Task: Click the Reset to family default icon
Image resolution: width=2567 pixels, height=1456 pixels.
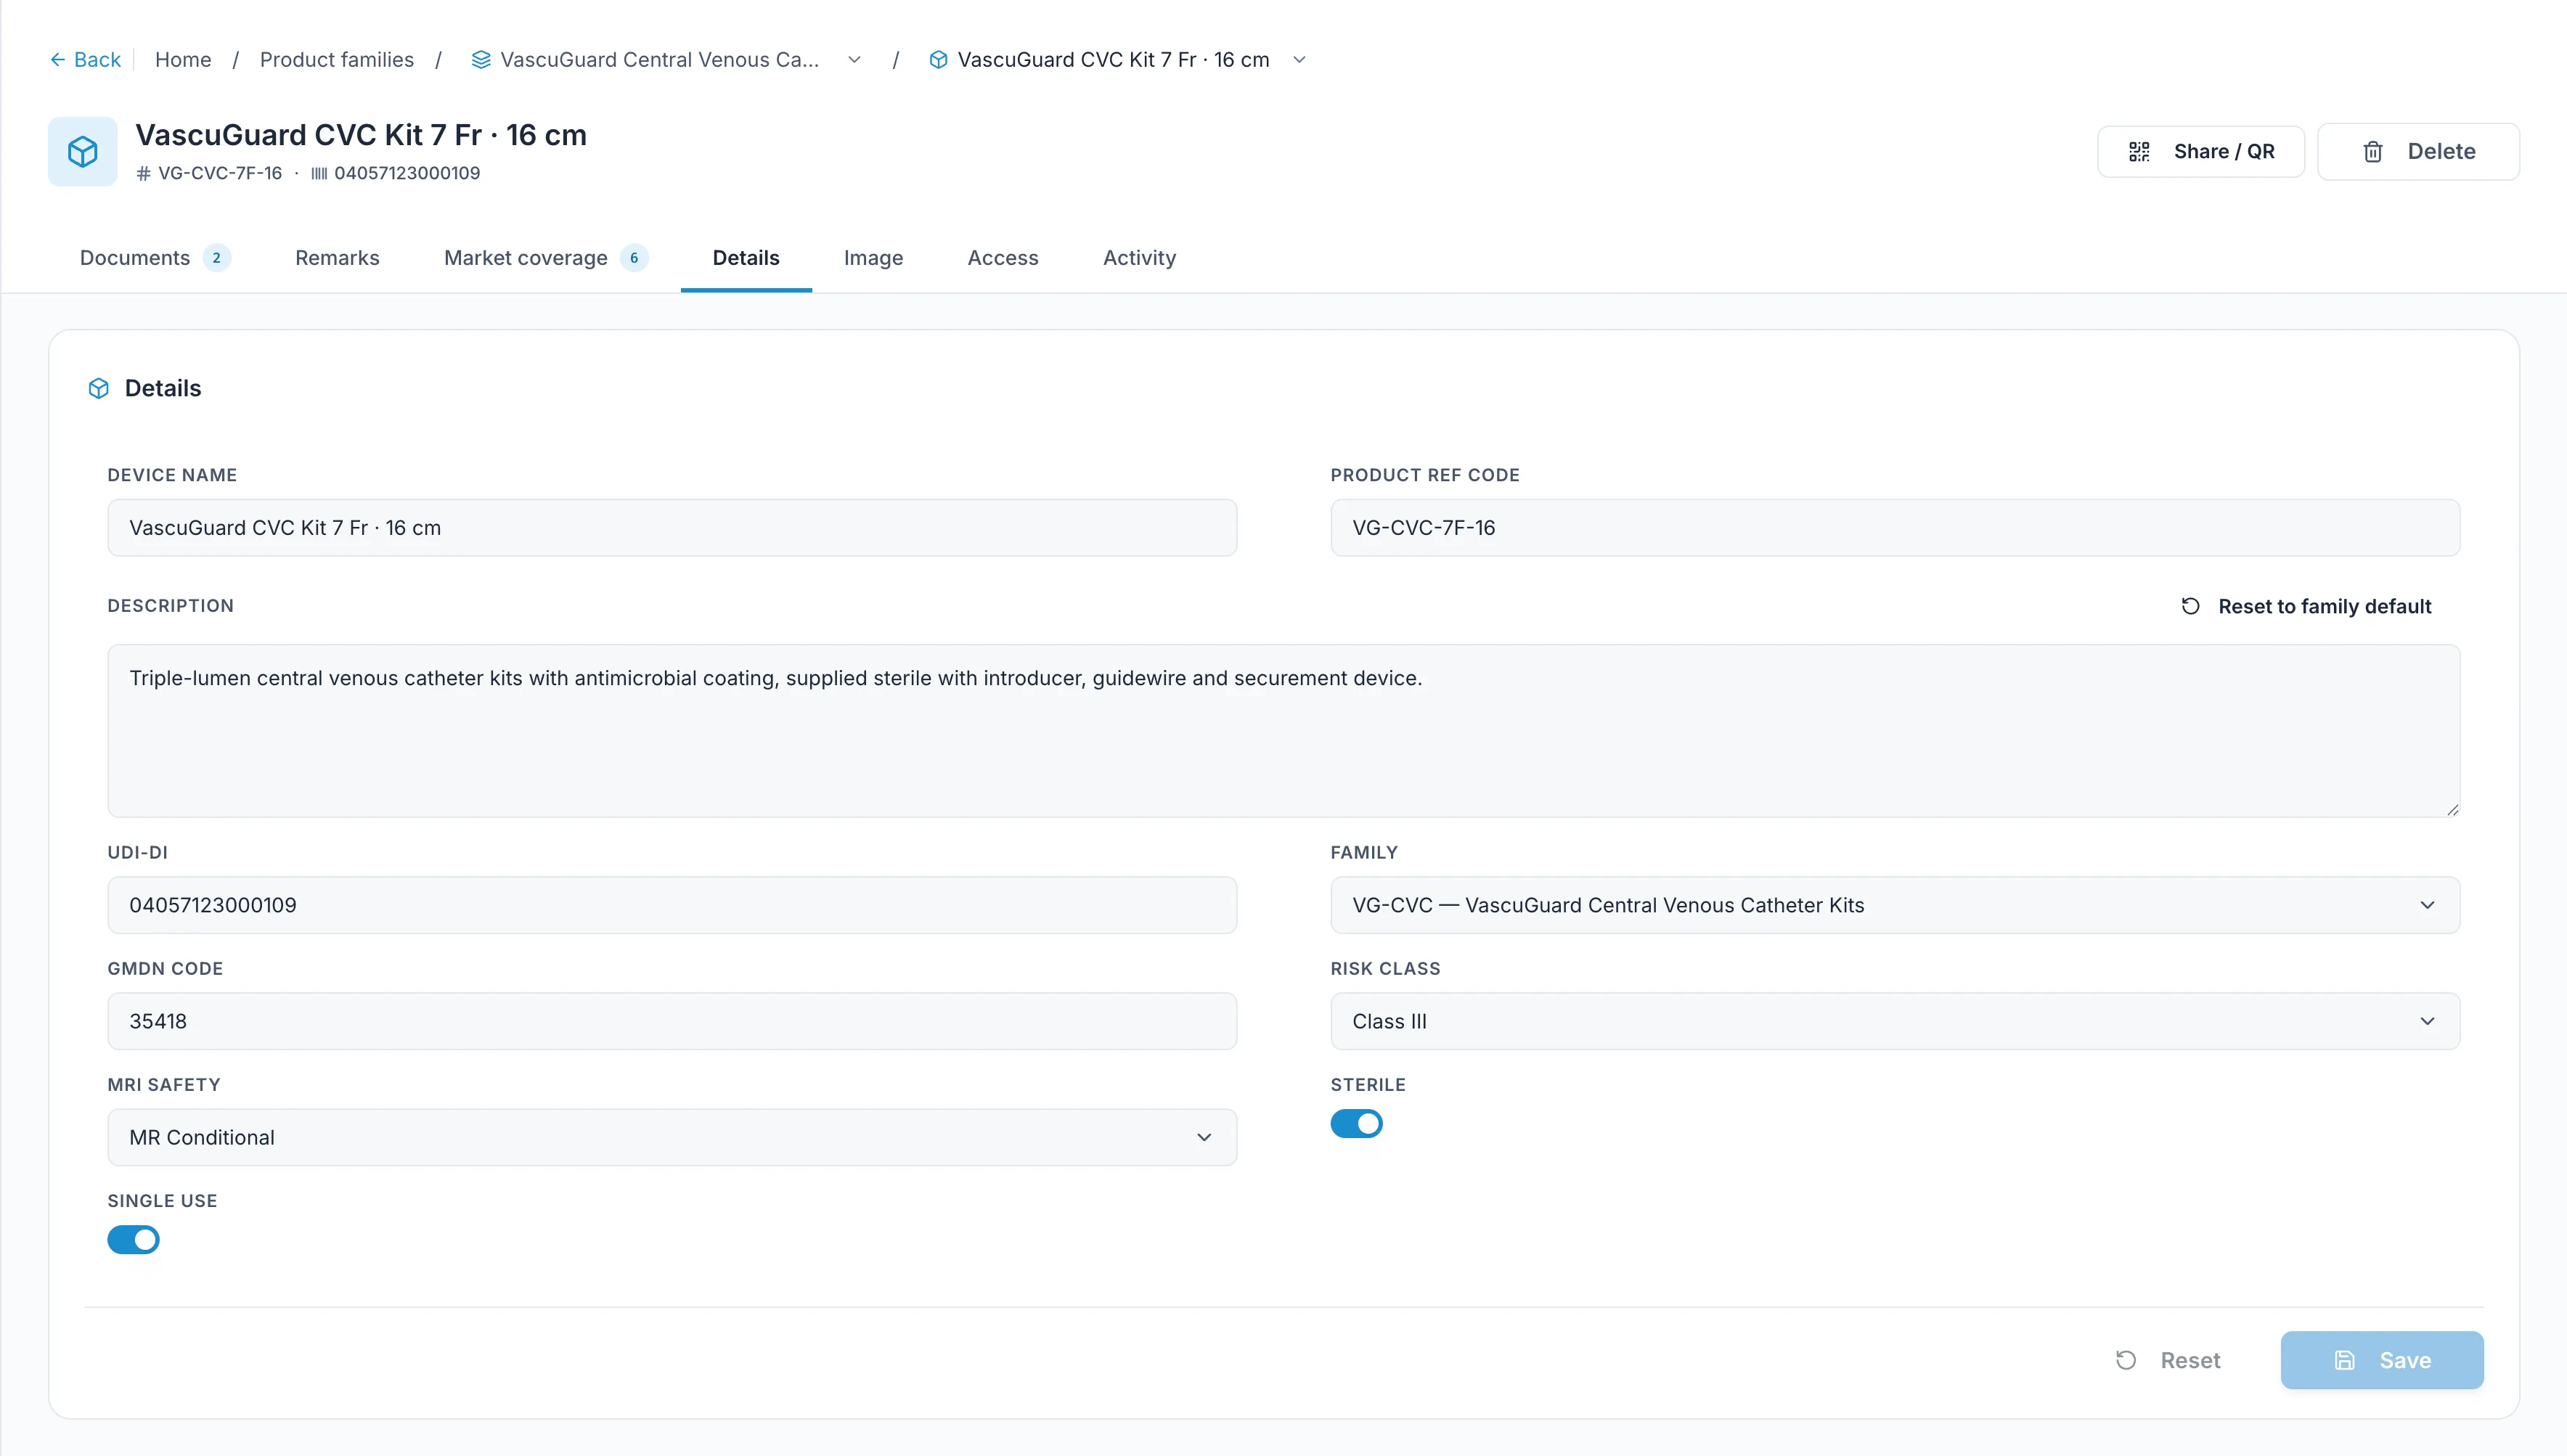Action: tap(2190, 606)
